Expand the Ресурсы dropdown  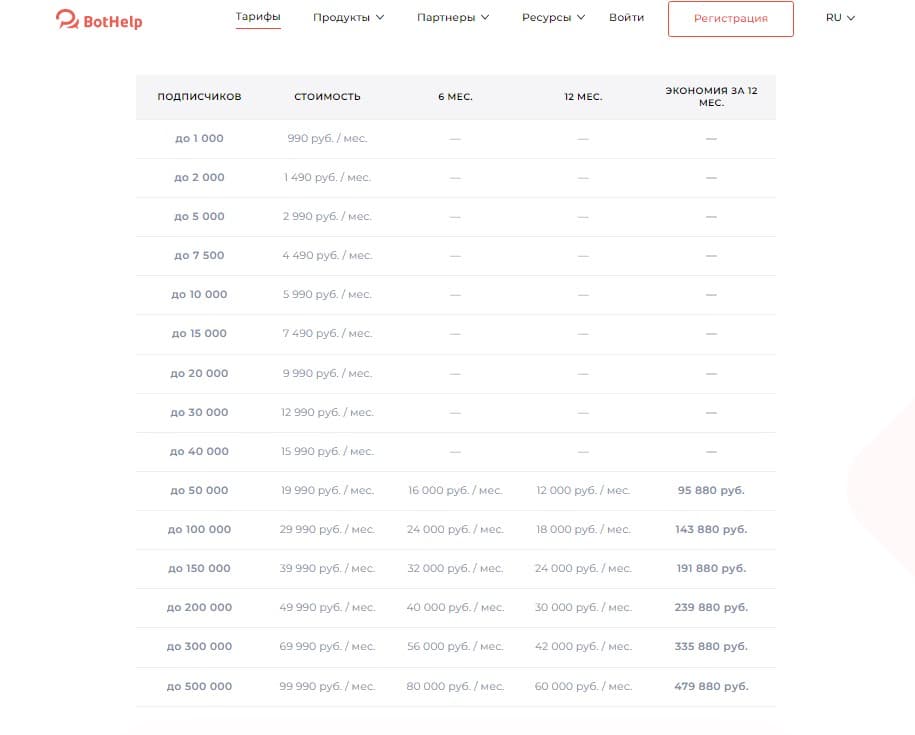(x=553, y=18)
